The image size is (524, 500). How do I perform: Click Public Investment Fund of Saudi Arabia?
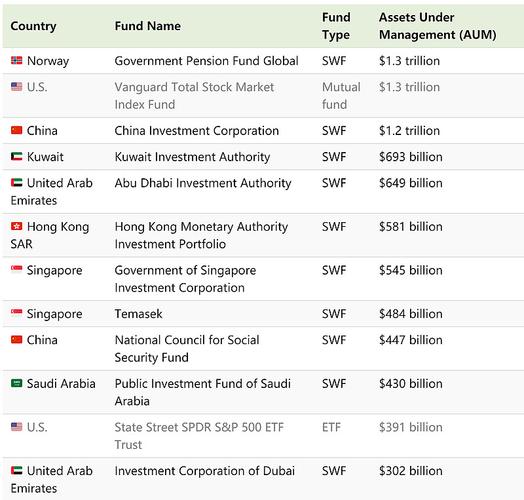click(x=203, y=392)
